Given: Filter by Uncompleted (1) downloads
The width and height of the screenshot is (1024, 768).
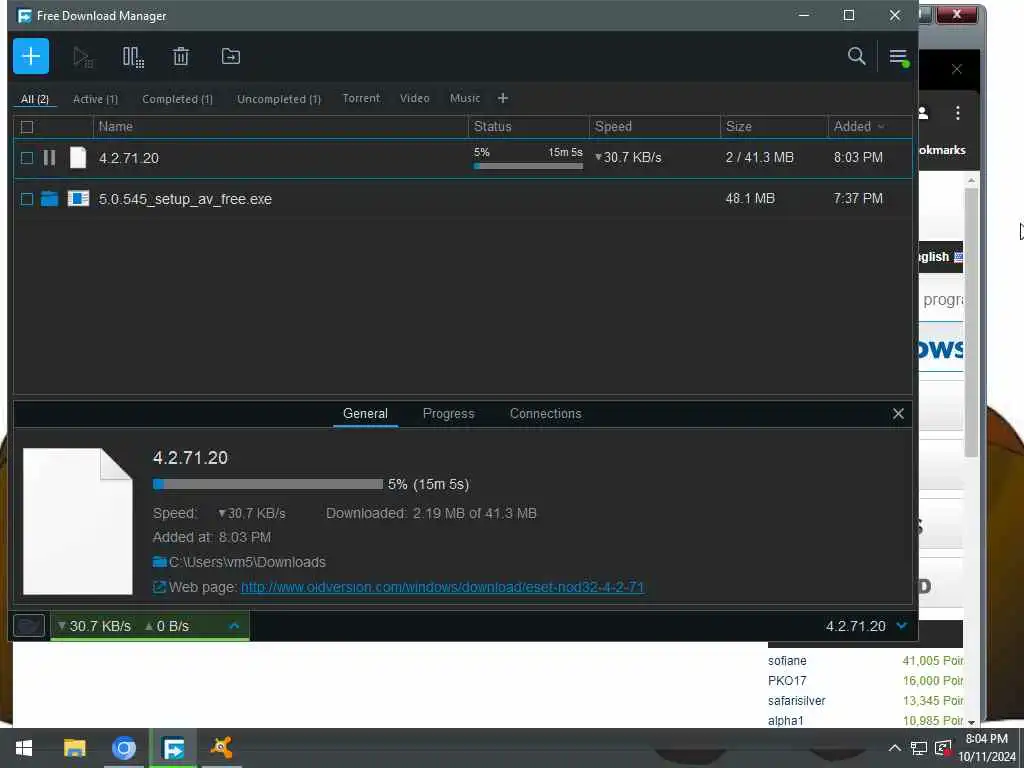Looking at the screenshot, I should pos(279,99).
